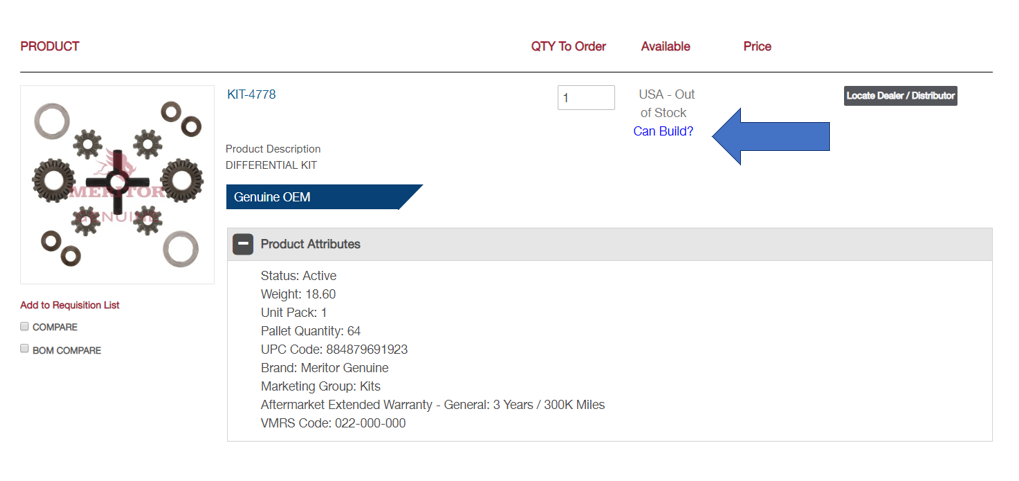
Task: Open the differential kit product thumbnail
Action: [117, 185]
